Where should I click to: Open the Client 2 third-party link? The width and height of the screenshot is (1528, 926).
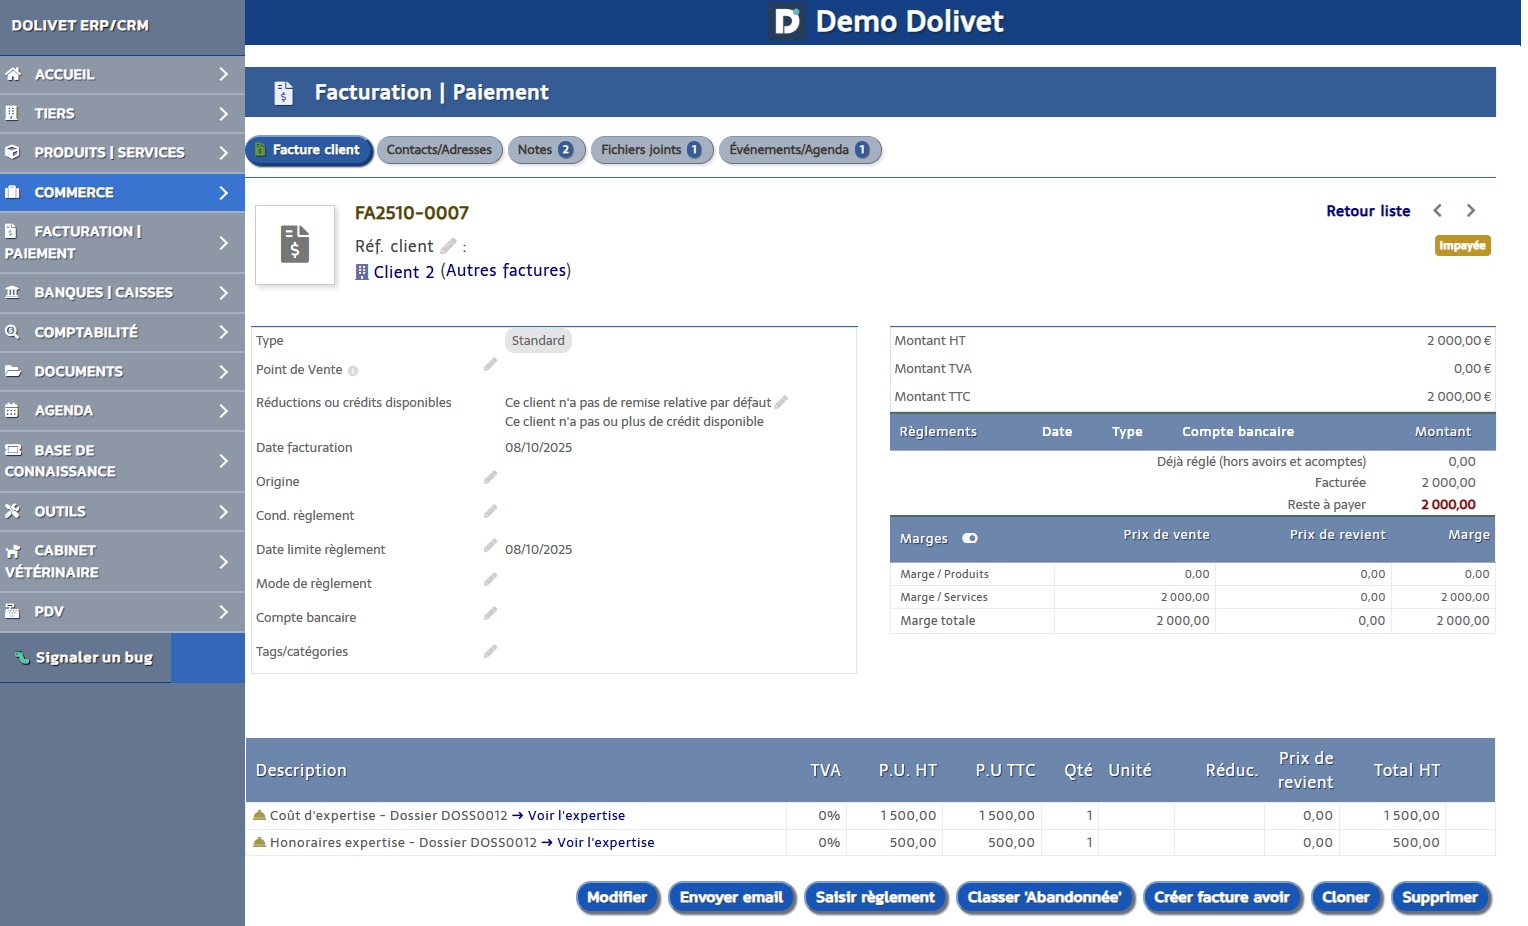403,272
